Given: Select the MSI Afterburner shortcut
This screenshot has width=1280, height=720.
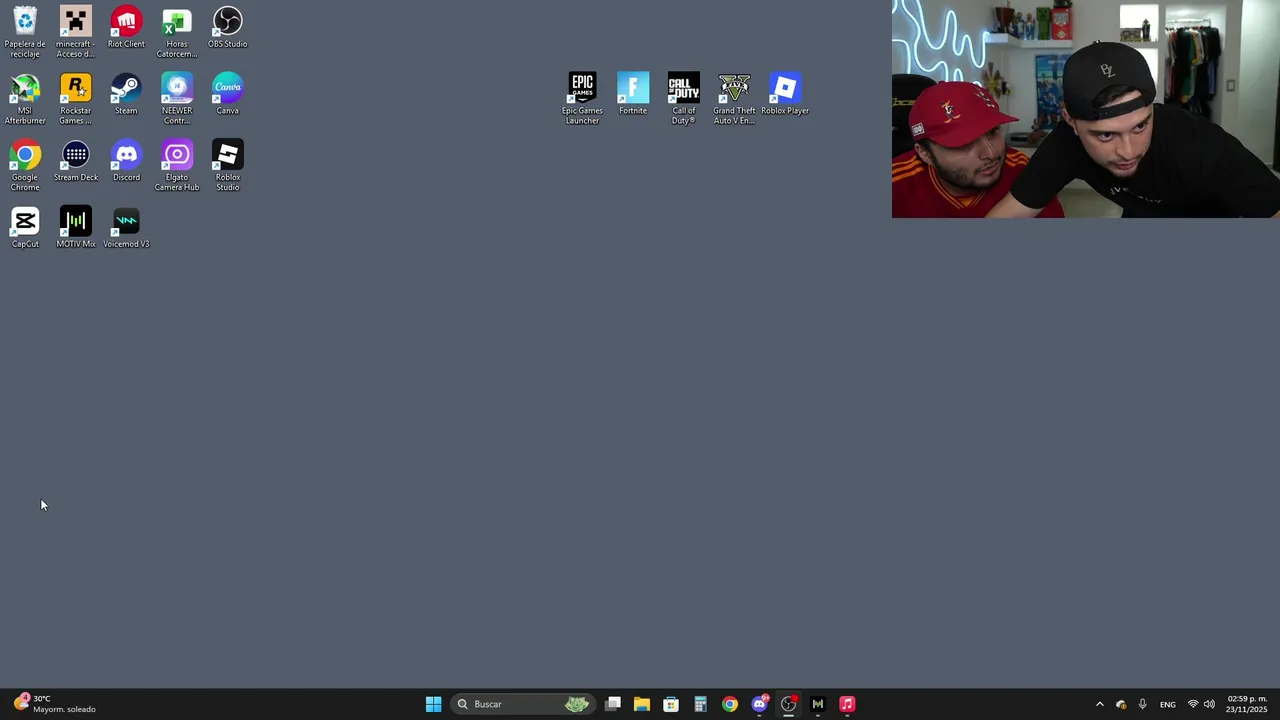Looking at the screenshot, I should (x=25, y=99).
